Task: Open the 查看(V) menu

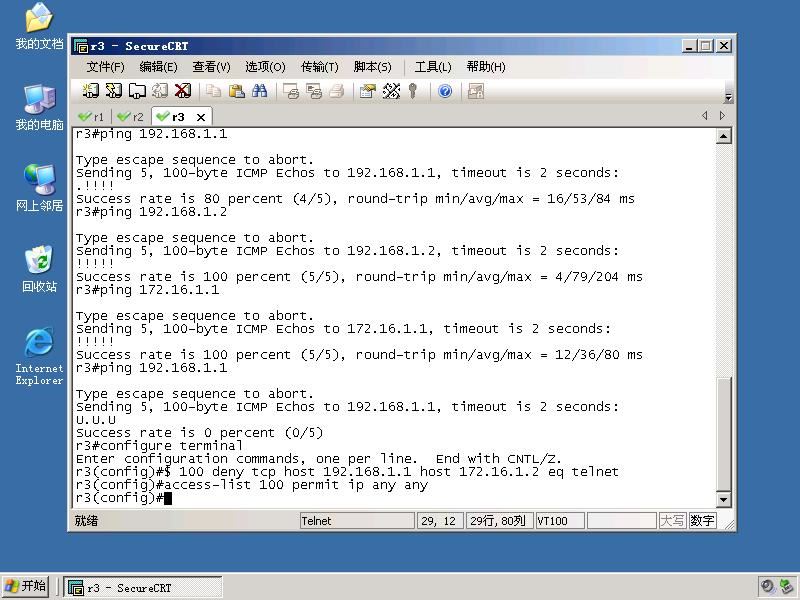Action: tap(211, 67)
